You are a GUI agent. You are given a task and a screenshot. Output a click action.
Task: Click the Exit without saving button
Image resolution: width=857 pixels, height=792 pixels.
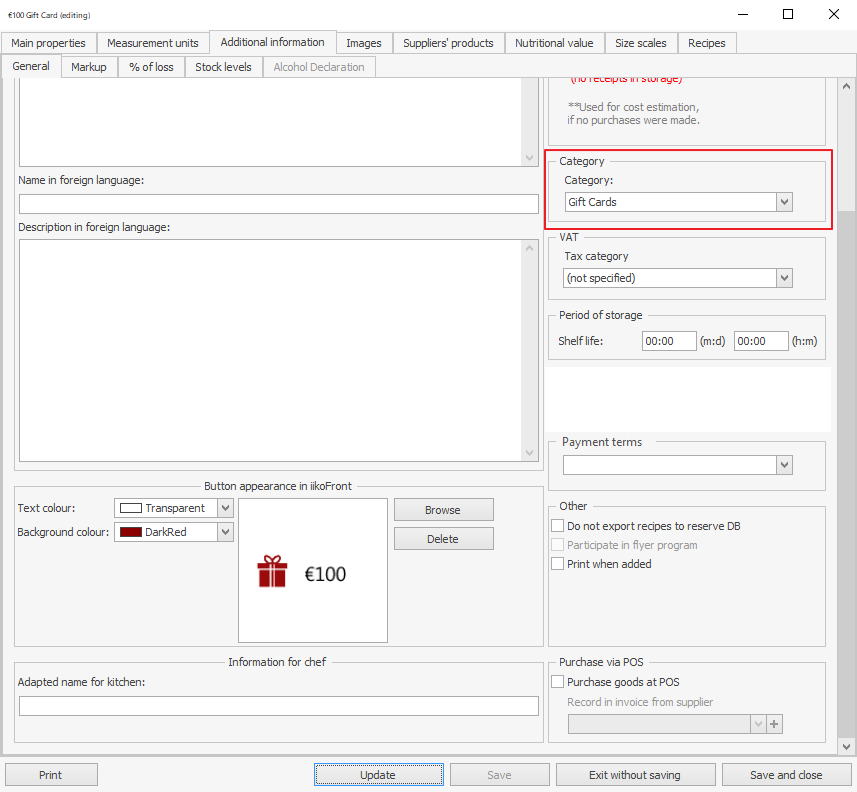(635, 775)
